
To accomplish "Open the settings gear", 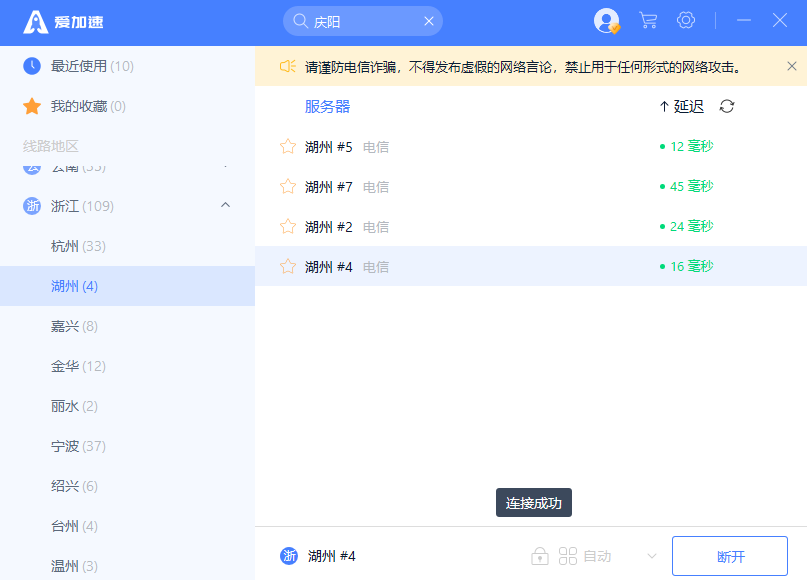I will (x=686, y=21).
